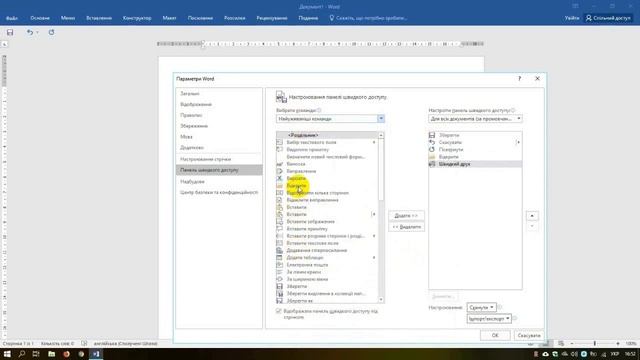
Task: Select Визначити новий числовий формат command
Action: click(x=326, y=157)
